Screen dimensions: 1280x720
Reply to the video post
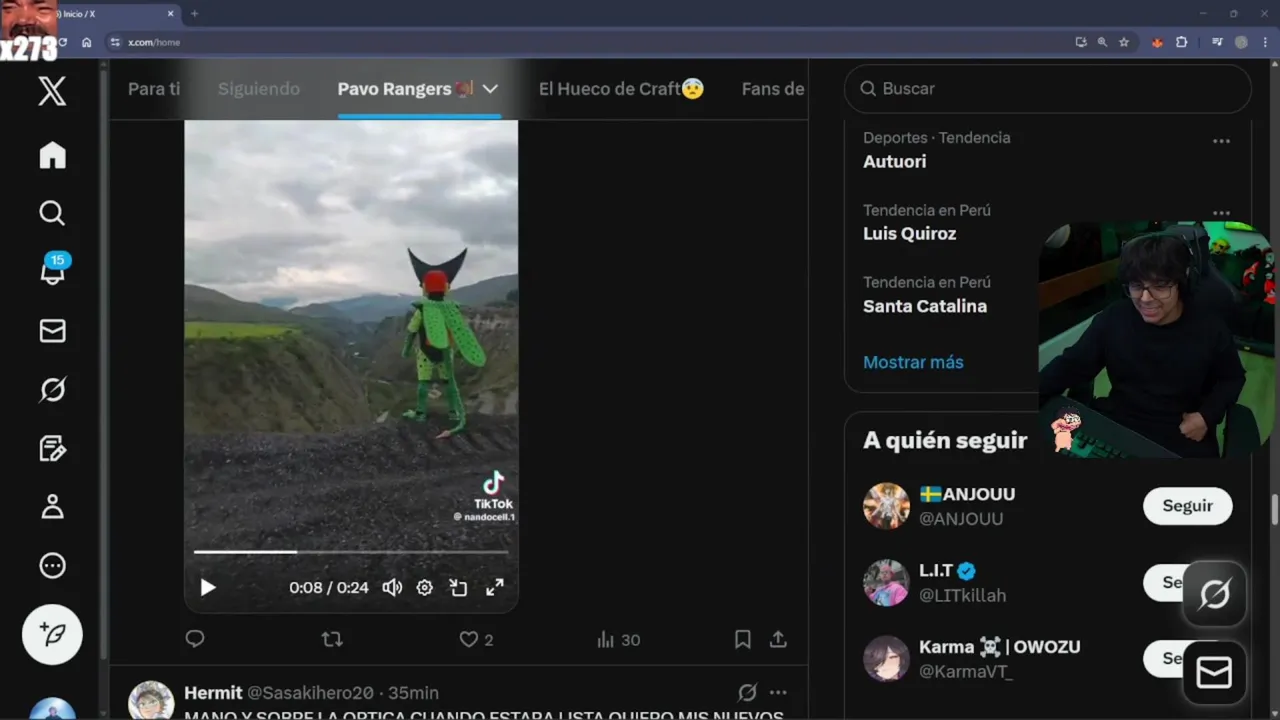pos(195,639)
